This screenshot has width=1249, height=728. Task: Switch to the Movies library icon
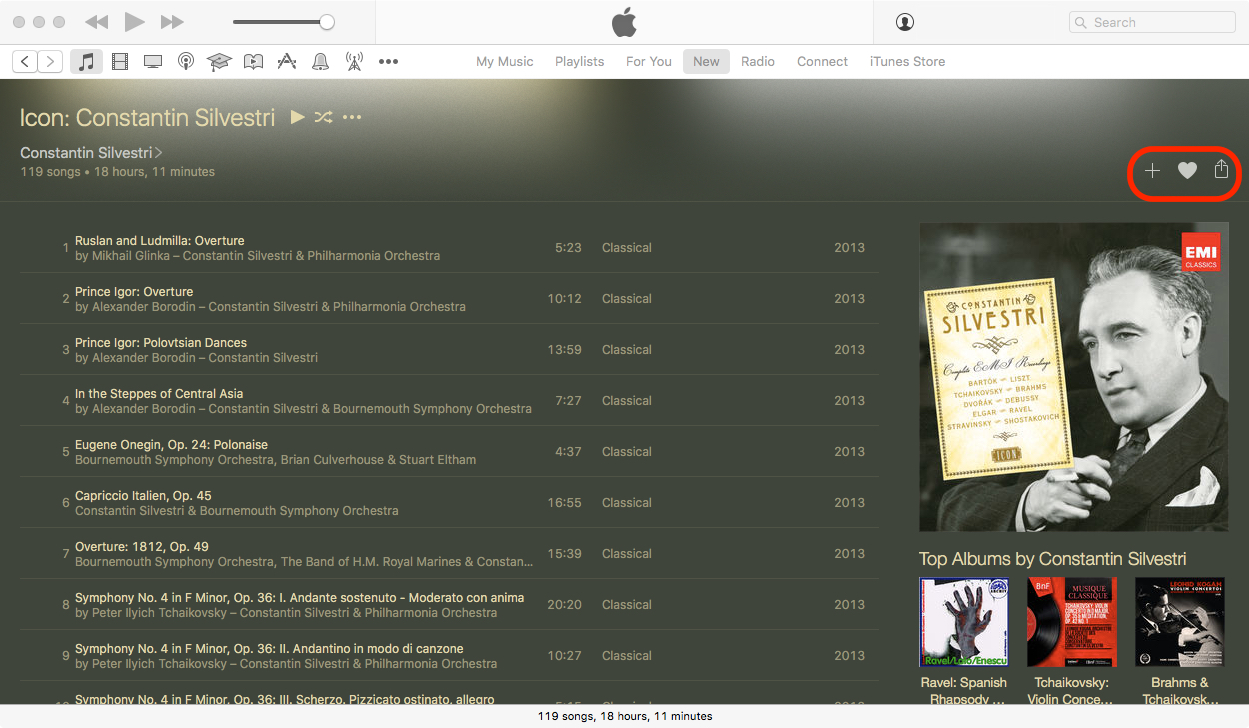120,62
